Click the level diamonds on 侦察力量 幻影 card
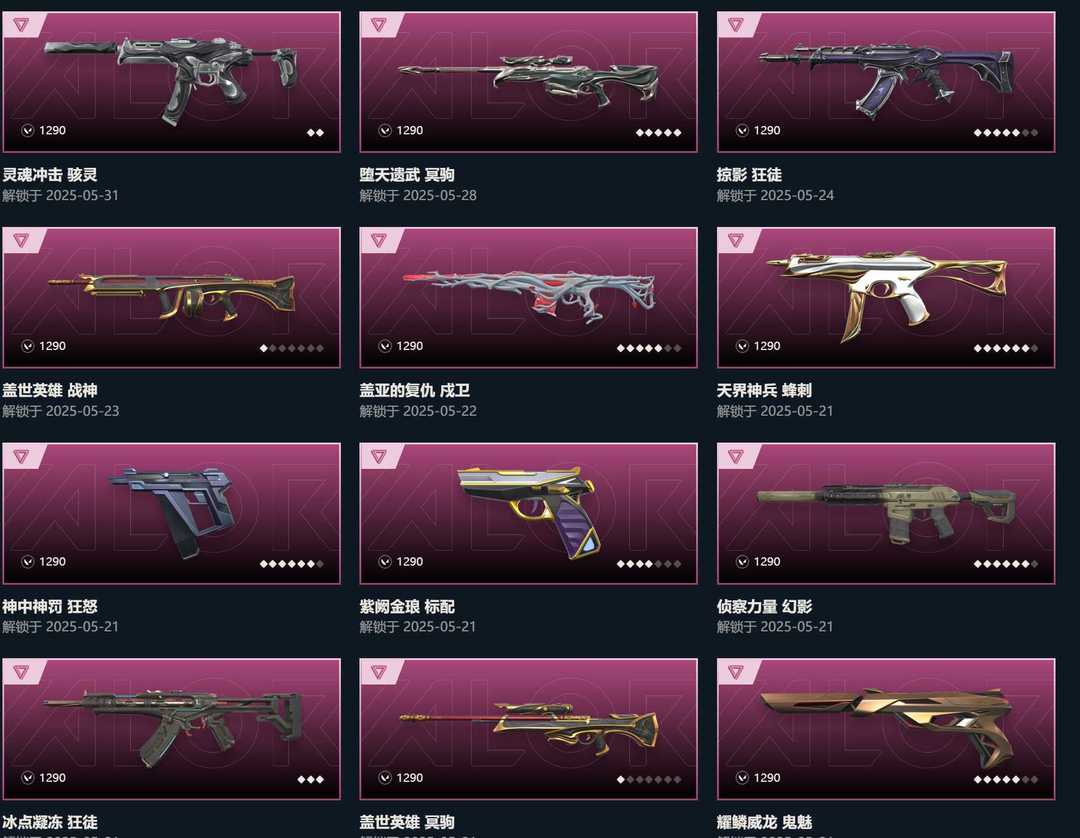This screenshot has width=1080, height=838. click(1006, 564)
